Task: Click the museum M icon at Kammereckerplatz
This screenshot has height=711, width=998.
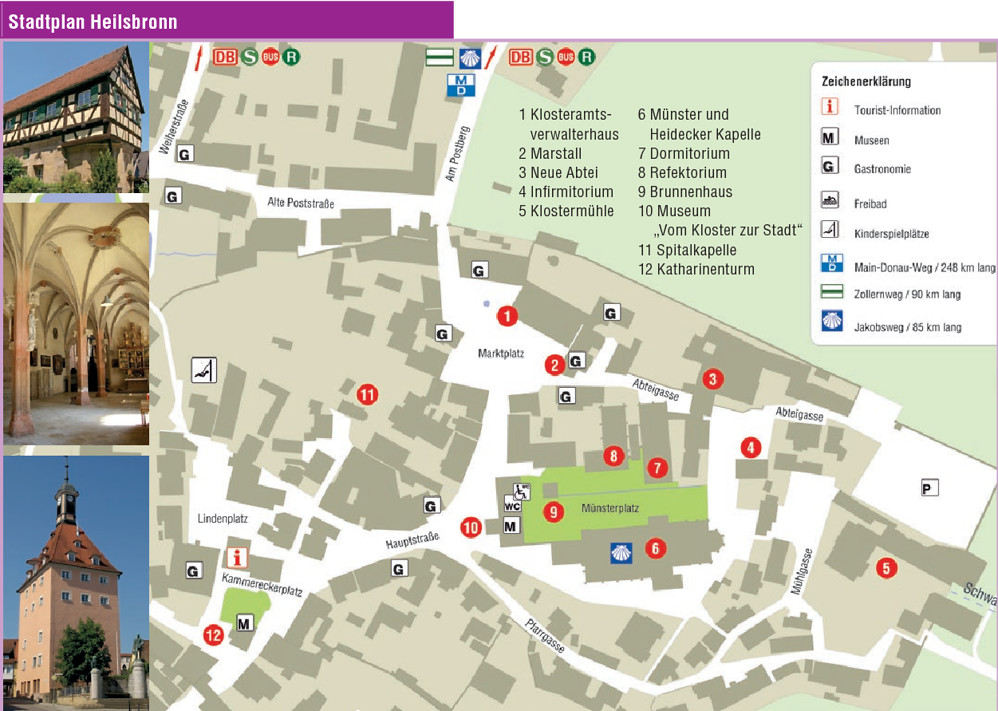Action: coord(243,624)
